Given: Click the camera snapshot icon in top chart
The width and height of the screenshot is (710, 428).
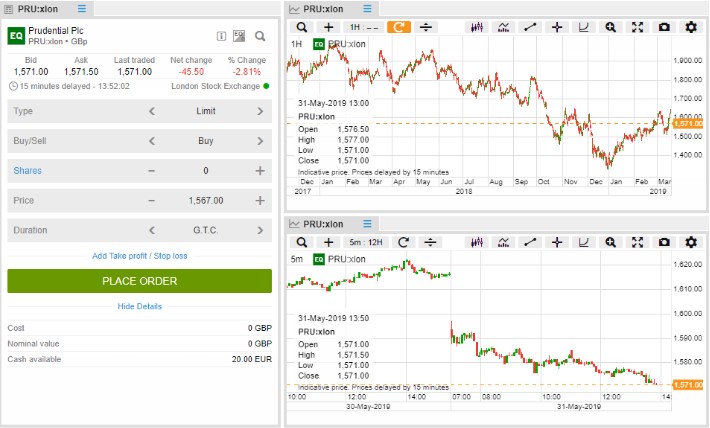Looking at the screenshot, I should tap(664, 27).
